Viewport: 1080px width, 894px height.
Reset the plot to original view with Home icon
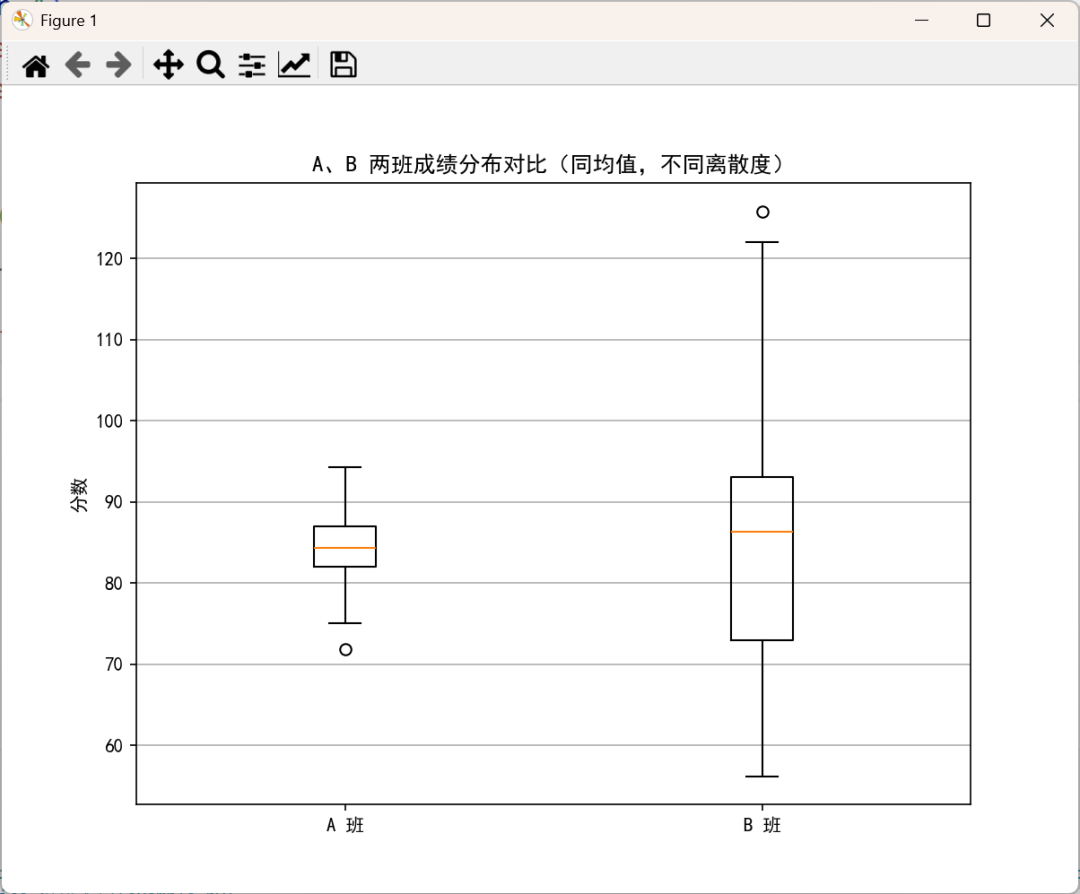coord(36,65)
